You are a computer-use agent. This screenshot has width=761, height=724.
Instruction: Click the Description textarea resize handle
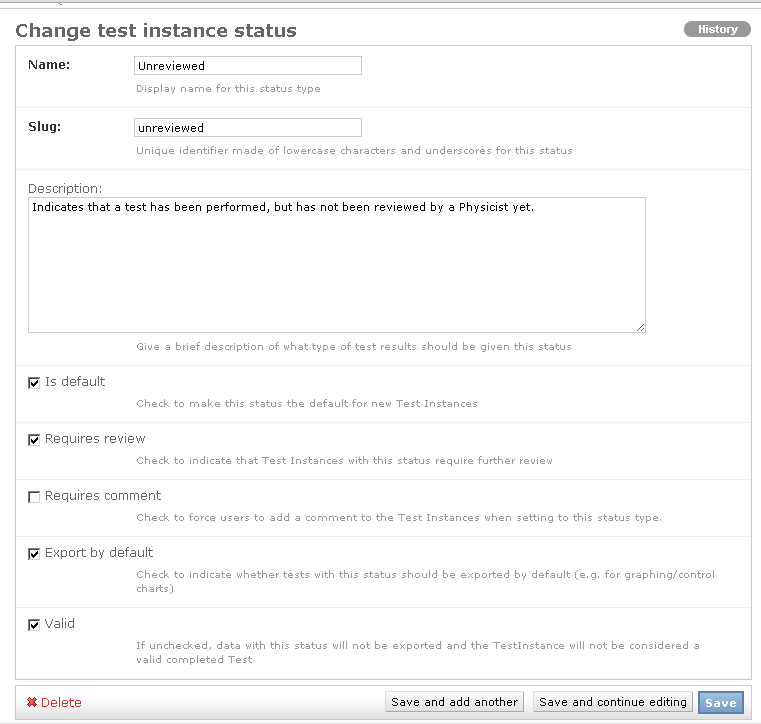(x=641, y=328)
